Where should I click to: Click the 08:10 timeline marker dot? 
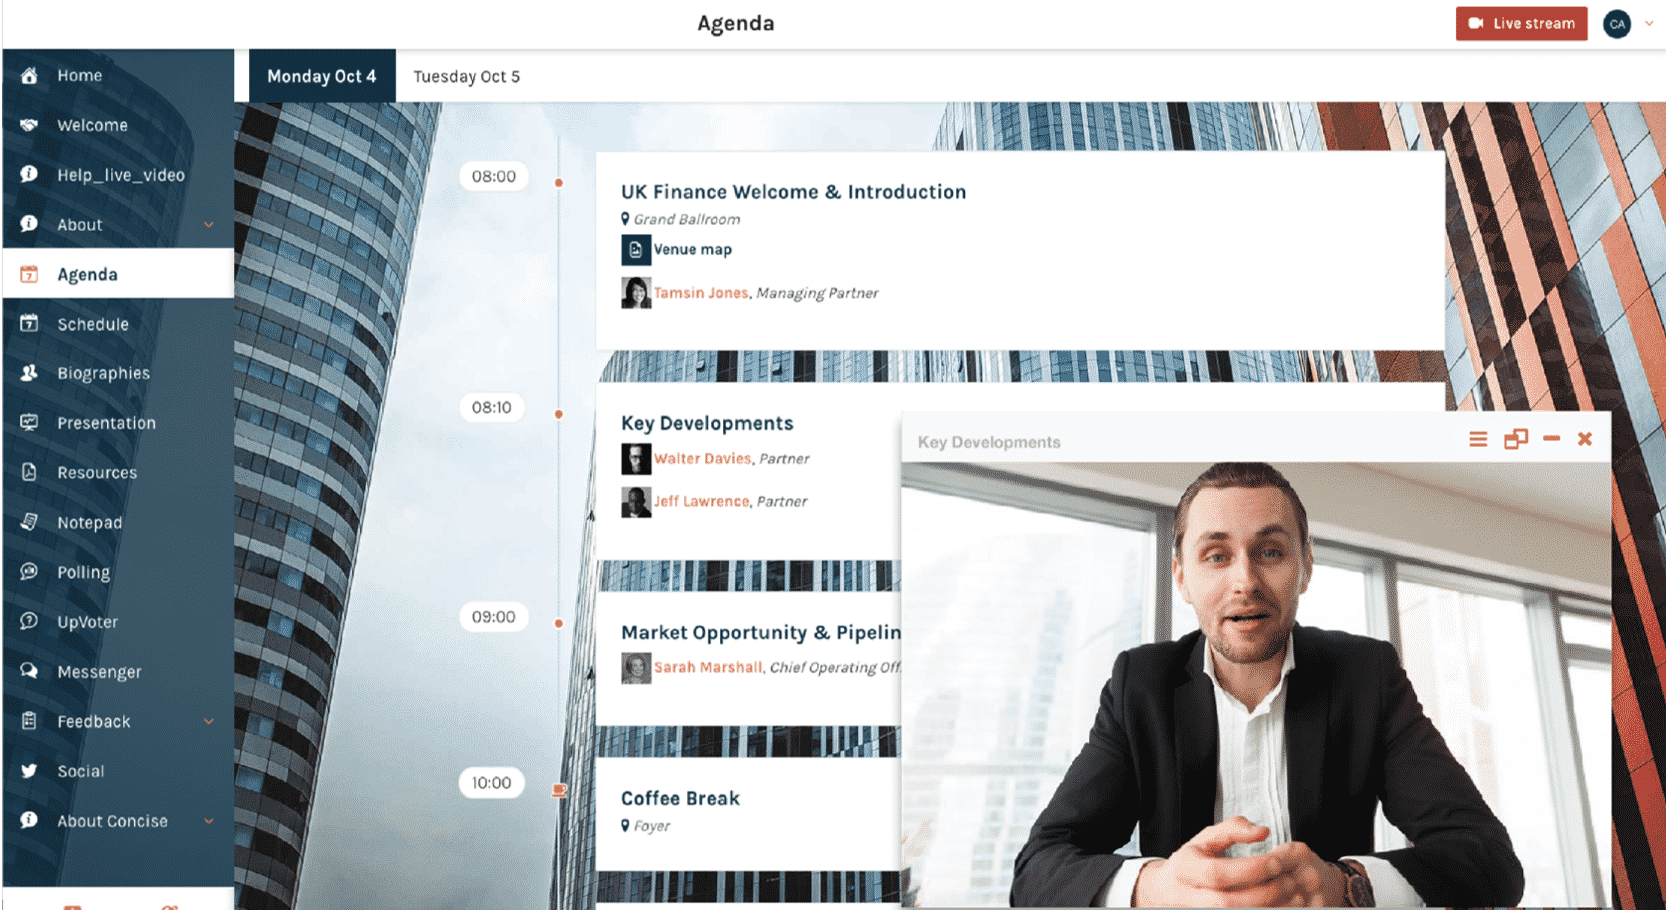click(559, 413)
